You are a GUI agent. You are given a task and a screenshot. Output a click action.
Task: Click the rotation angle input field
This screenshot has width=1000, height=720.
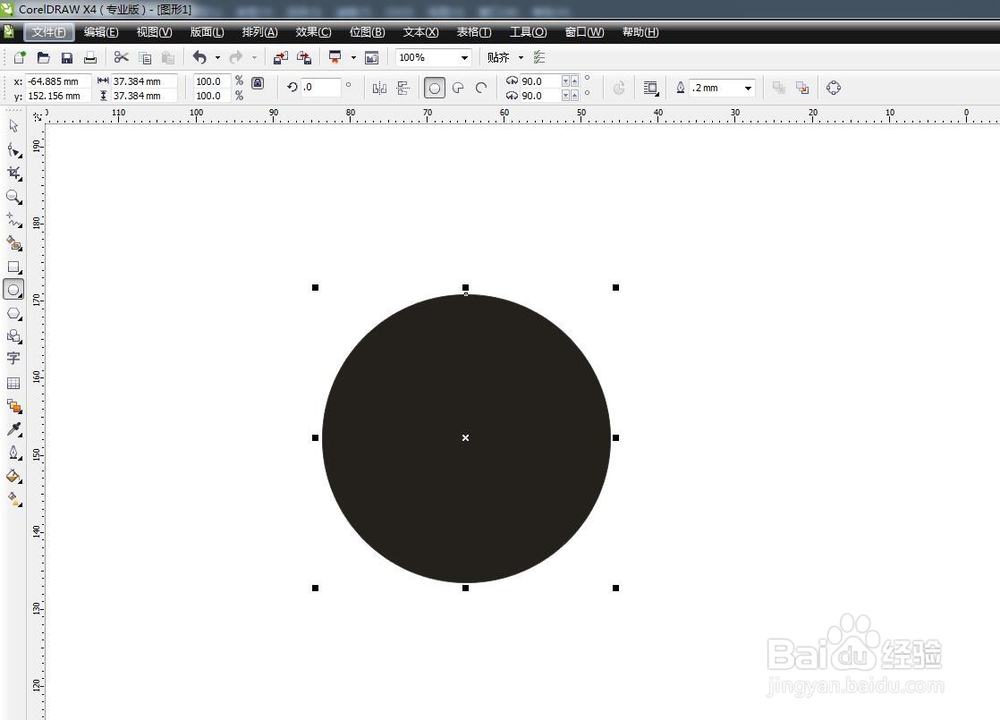click(321, 87)
